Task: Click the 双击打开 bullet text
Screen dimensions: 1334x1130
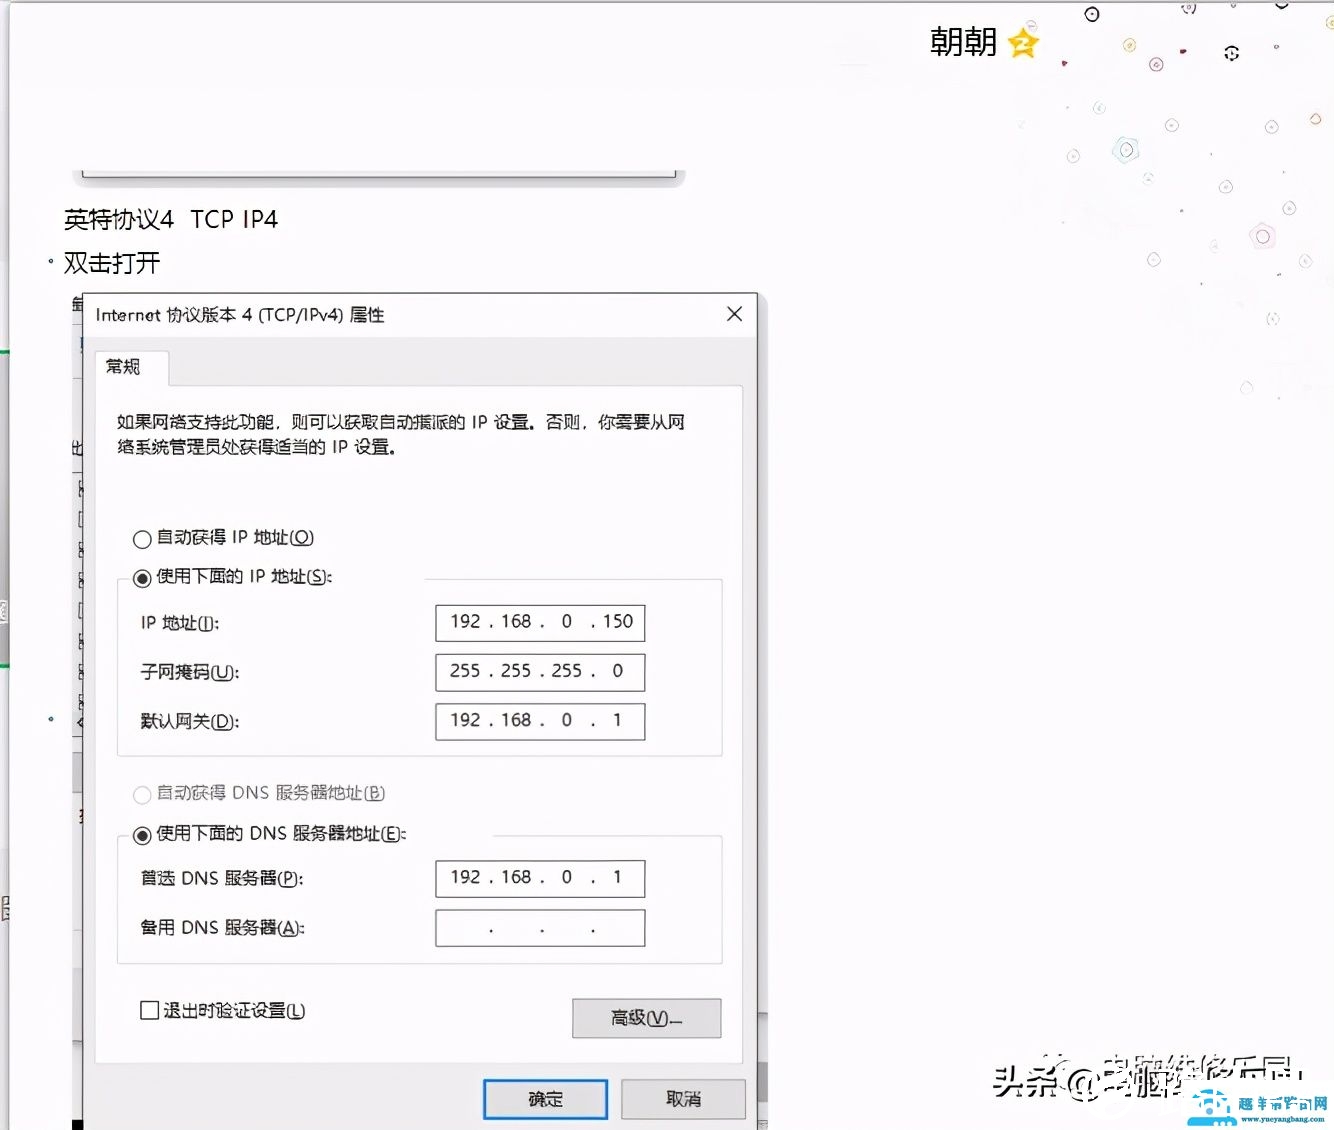Action: [x=112, y=263]
